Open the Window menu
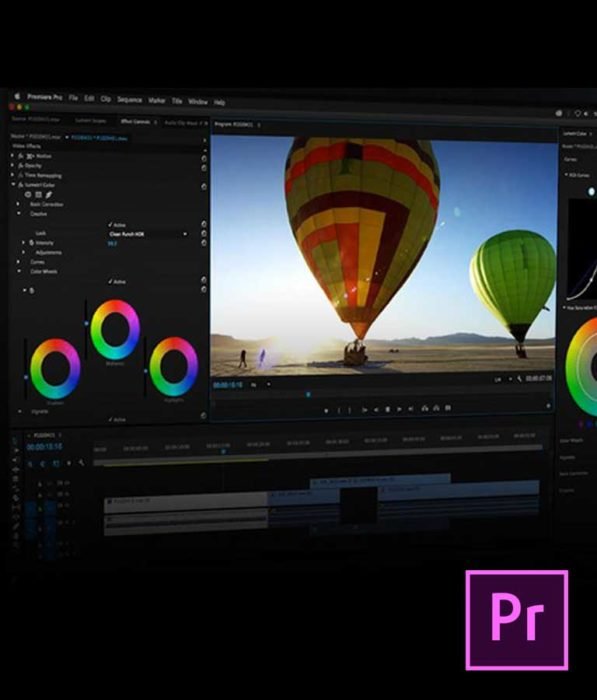The height and width of the screenshot is (700, 597). [x=198, y=102]
